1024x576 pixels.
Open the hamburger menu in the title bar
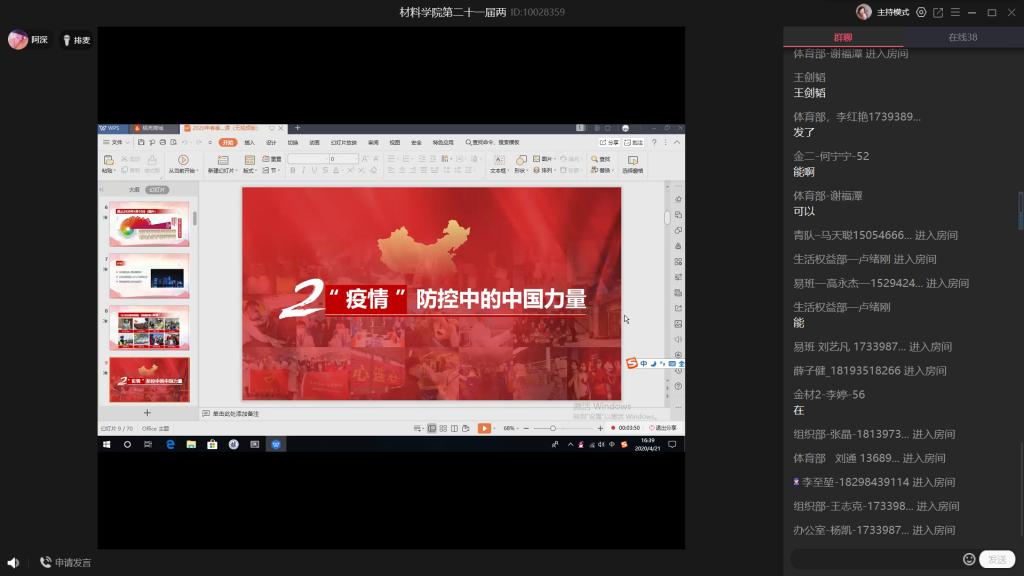point(954,12)
